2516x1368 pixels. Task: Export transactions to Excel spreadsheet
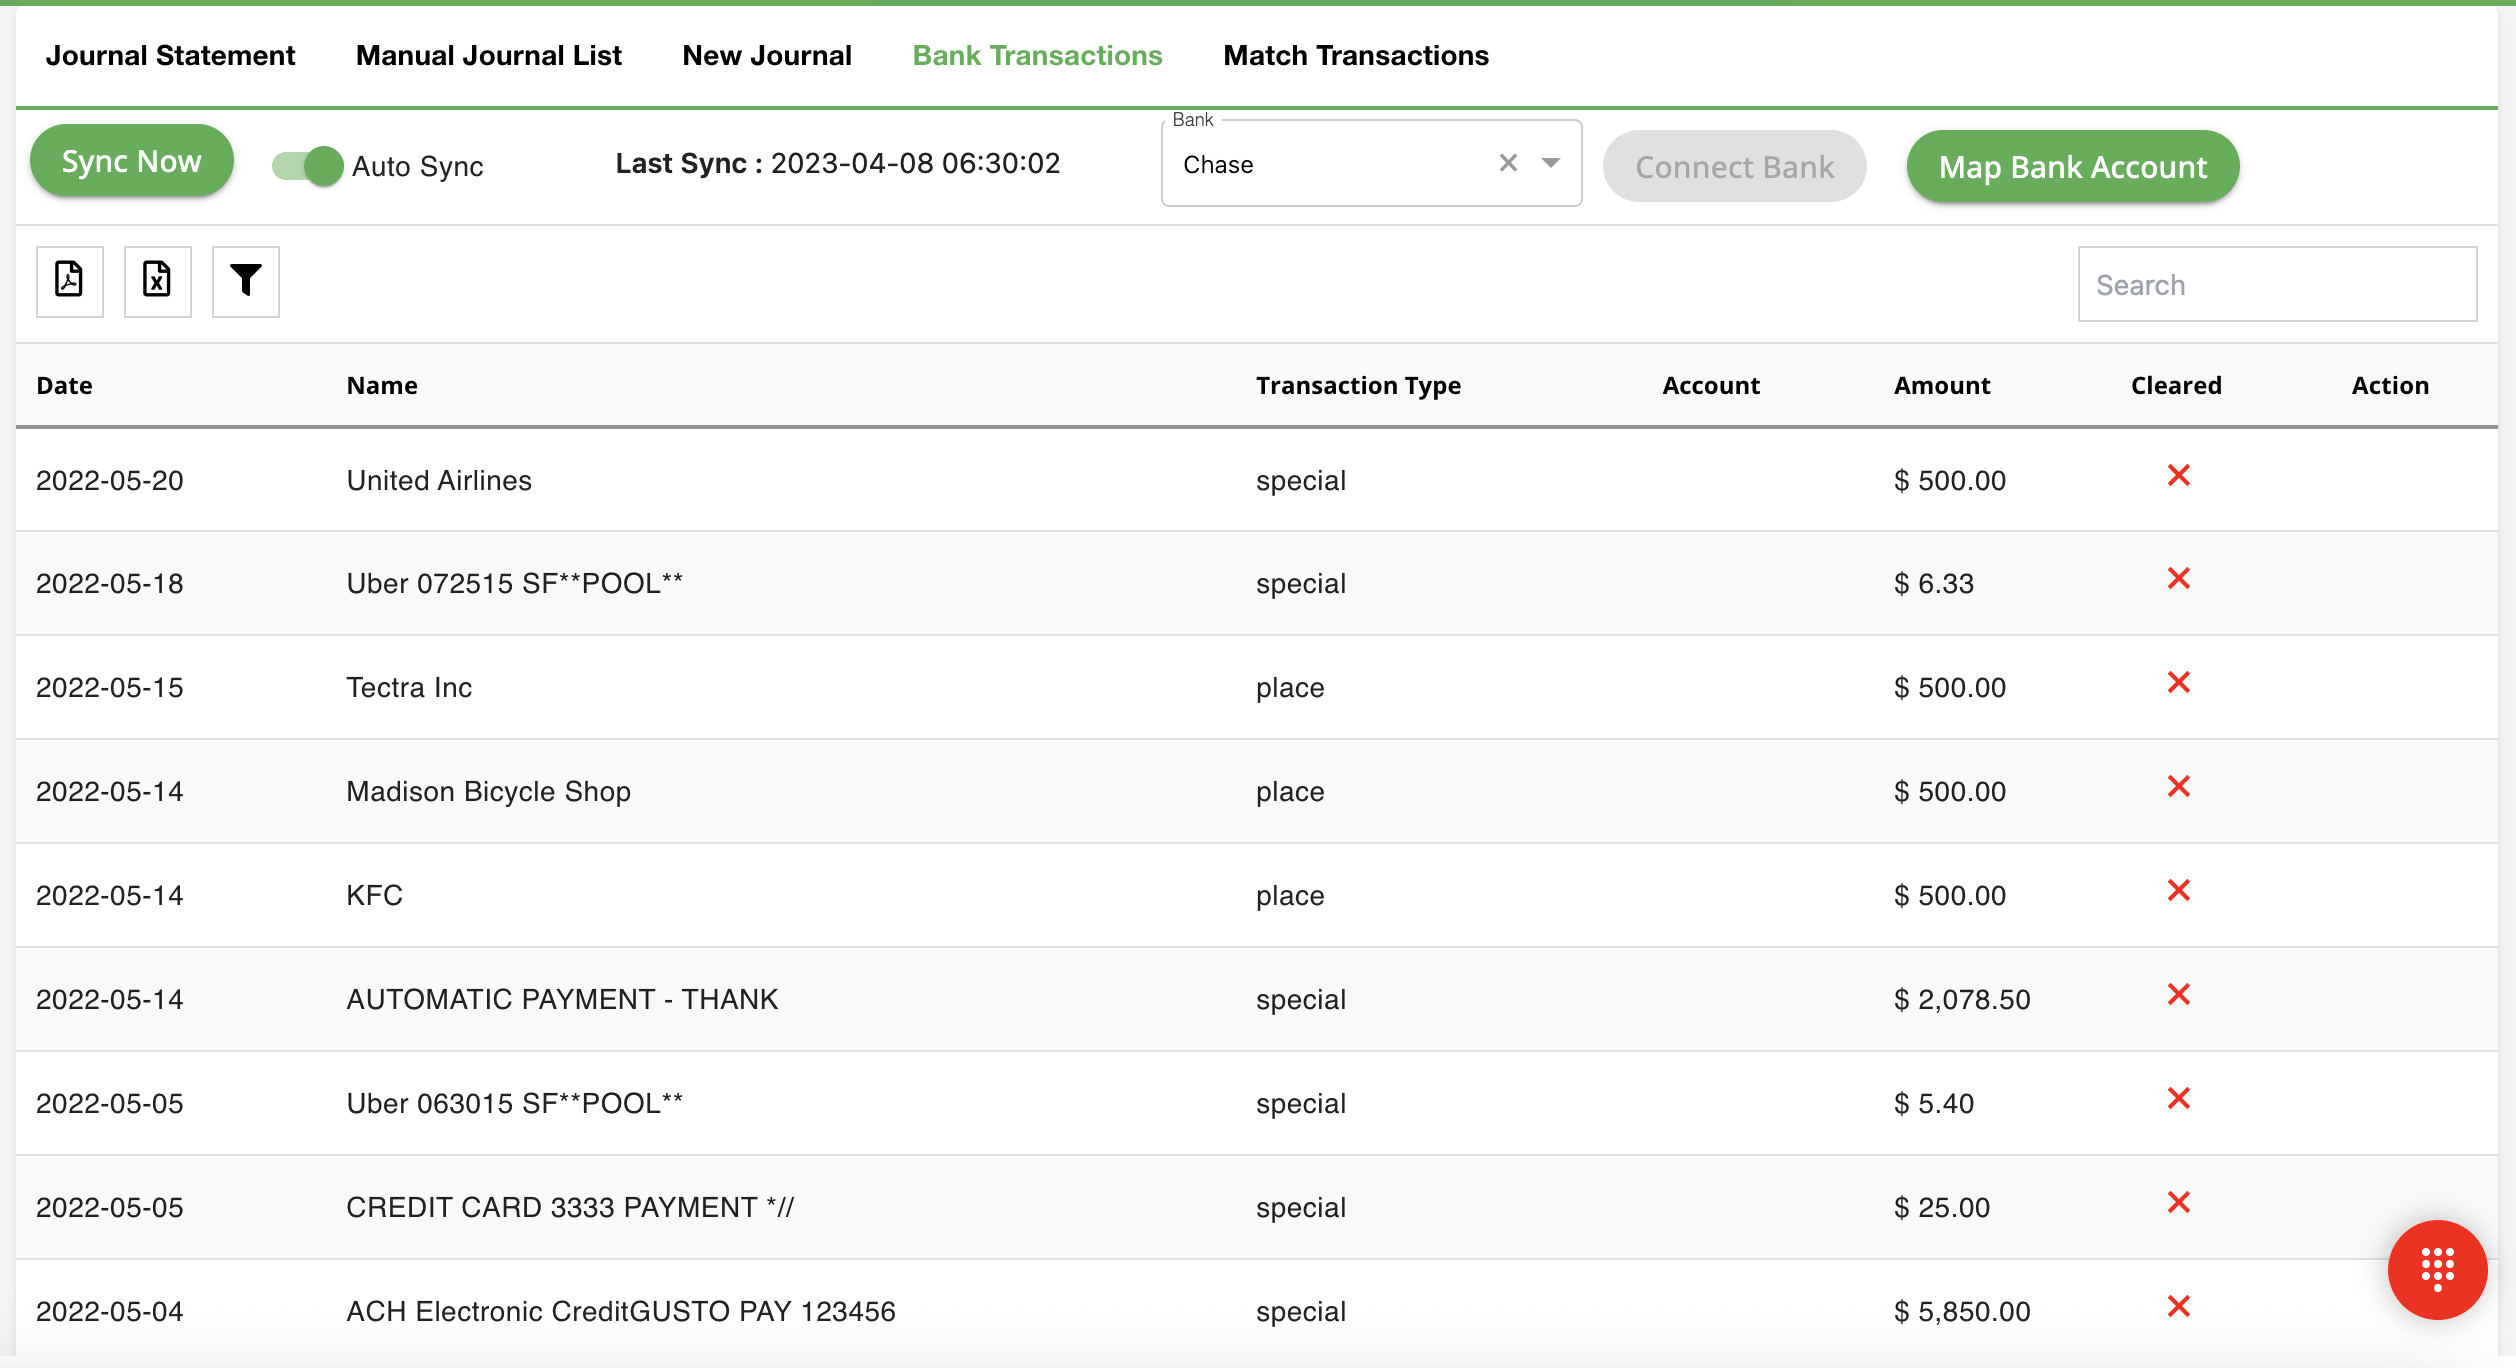(157, 281)
